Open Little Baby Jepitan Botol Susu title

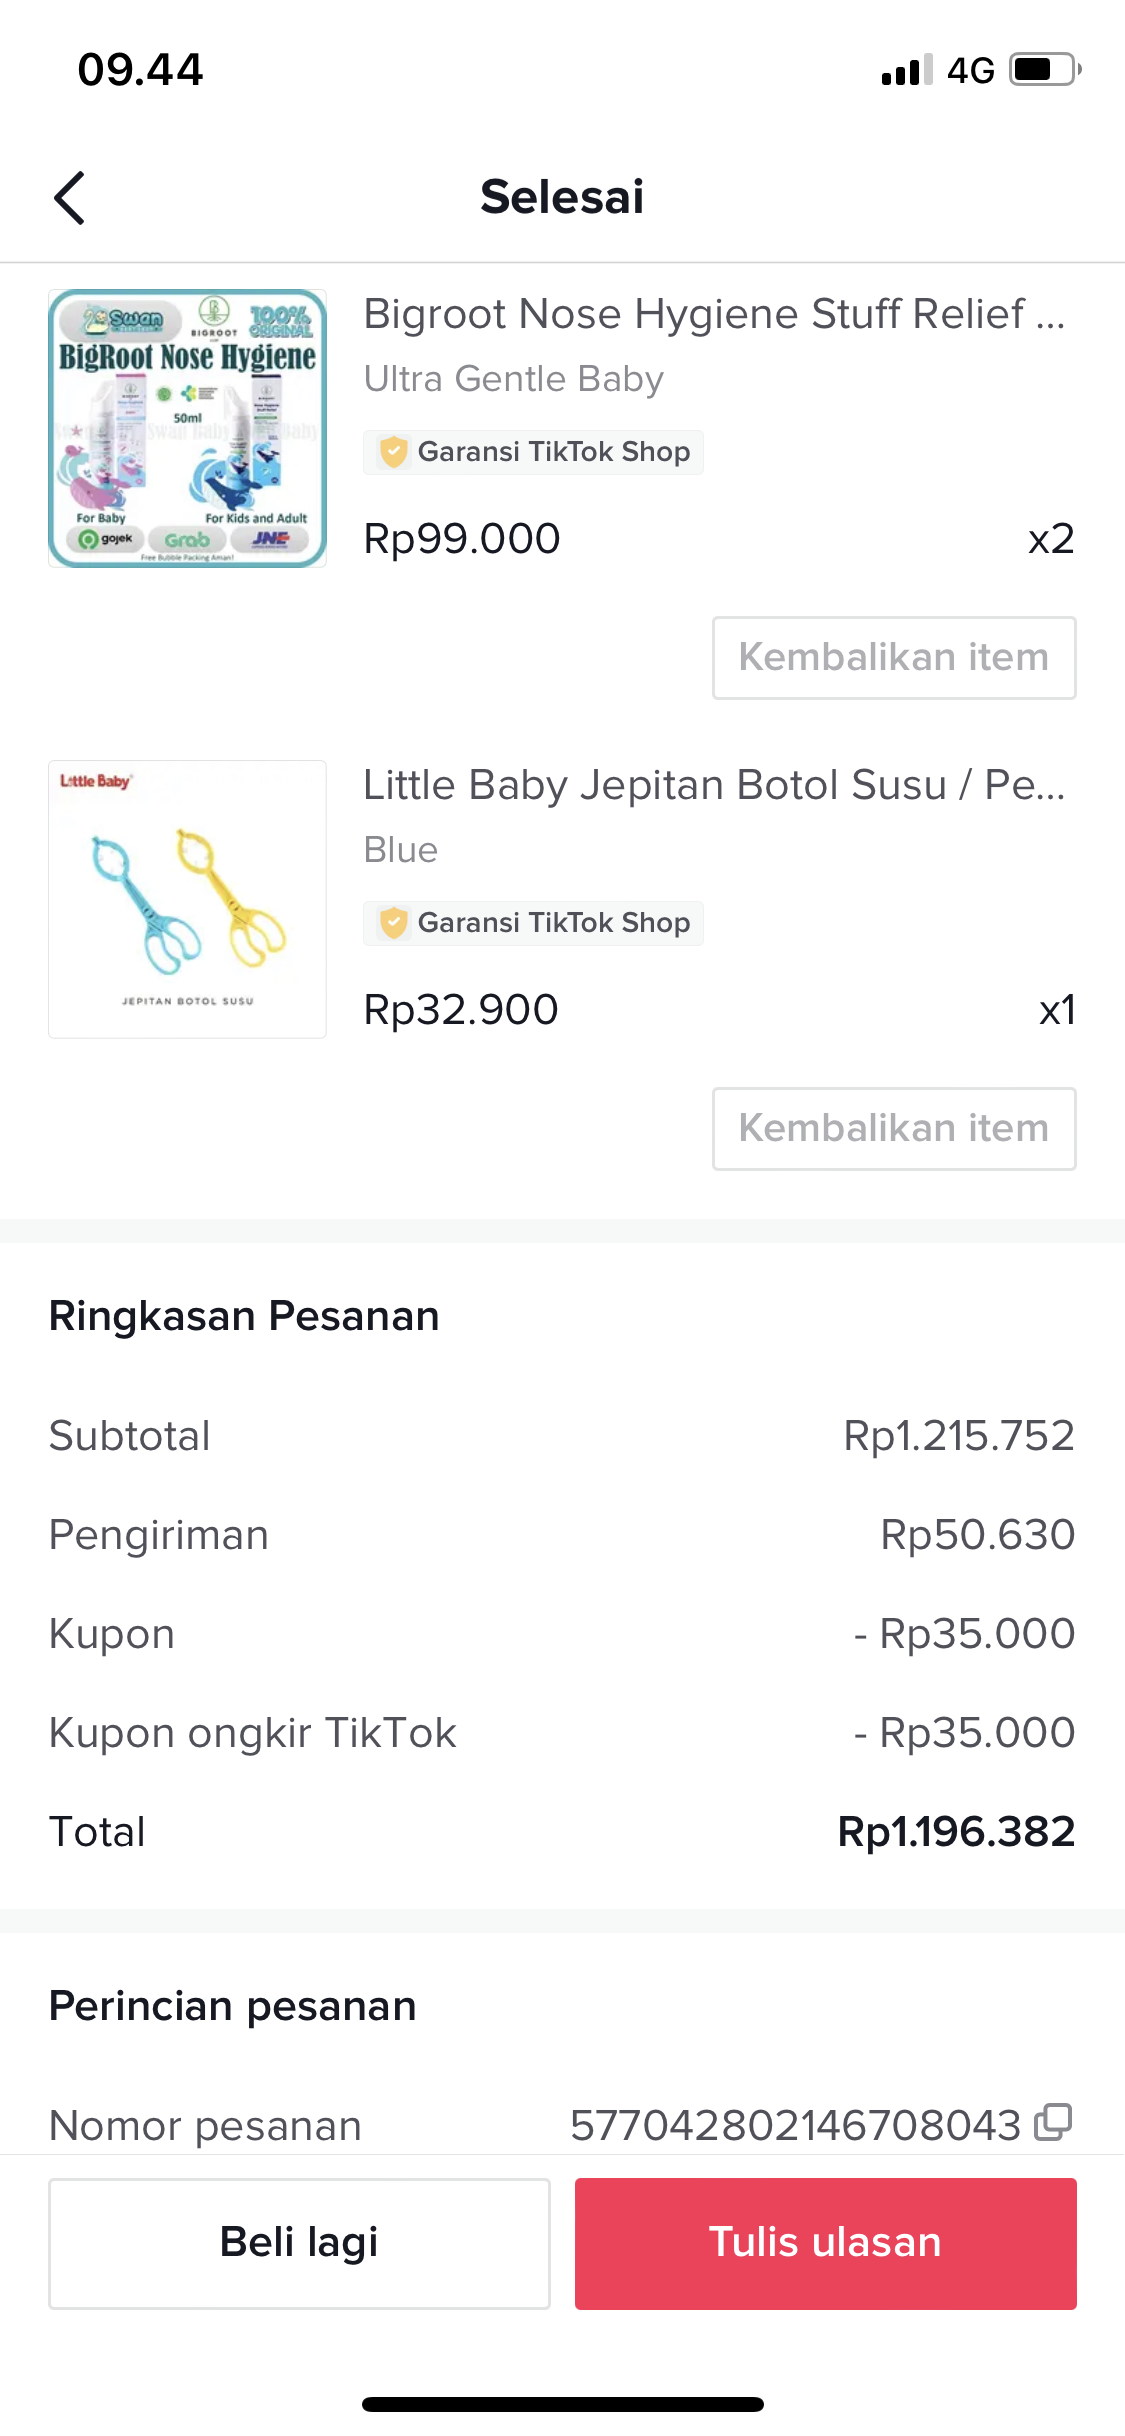click(x=714, y=785)
